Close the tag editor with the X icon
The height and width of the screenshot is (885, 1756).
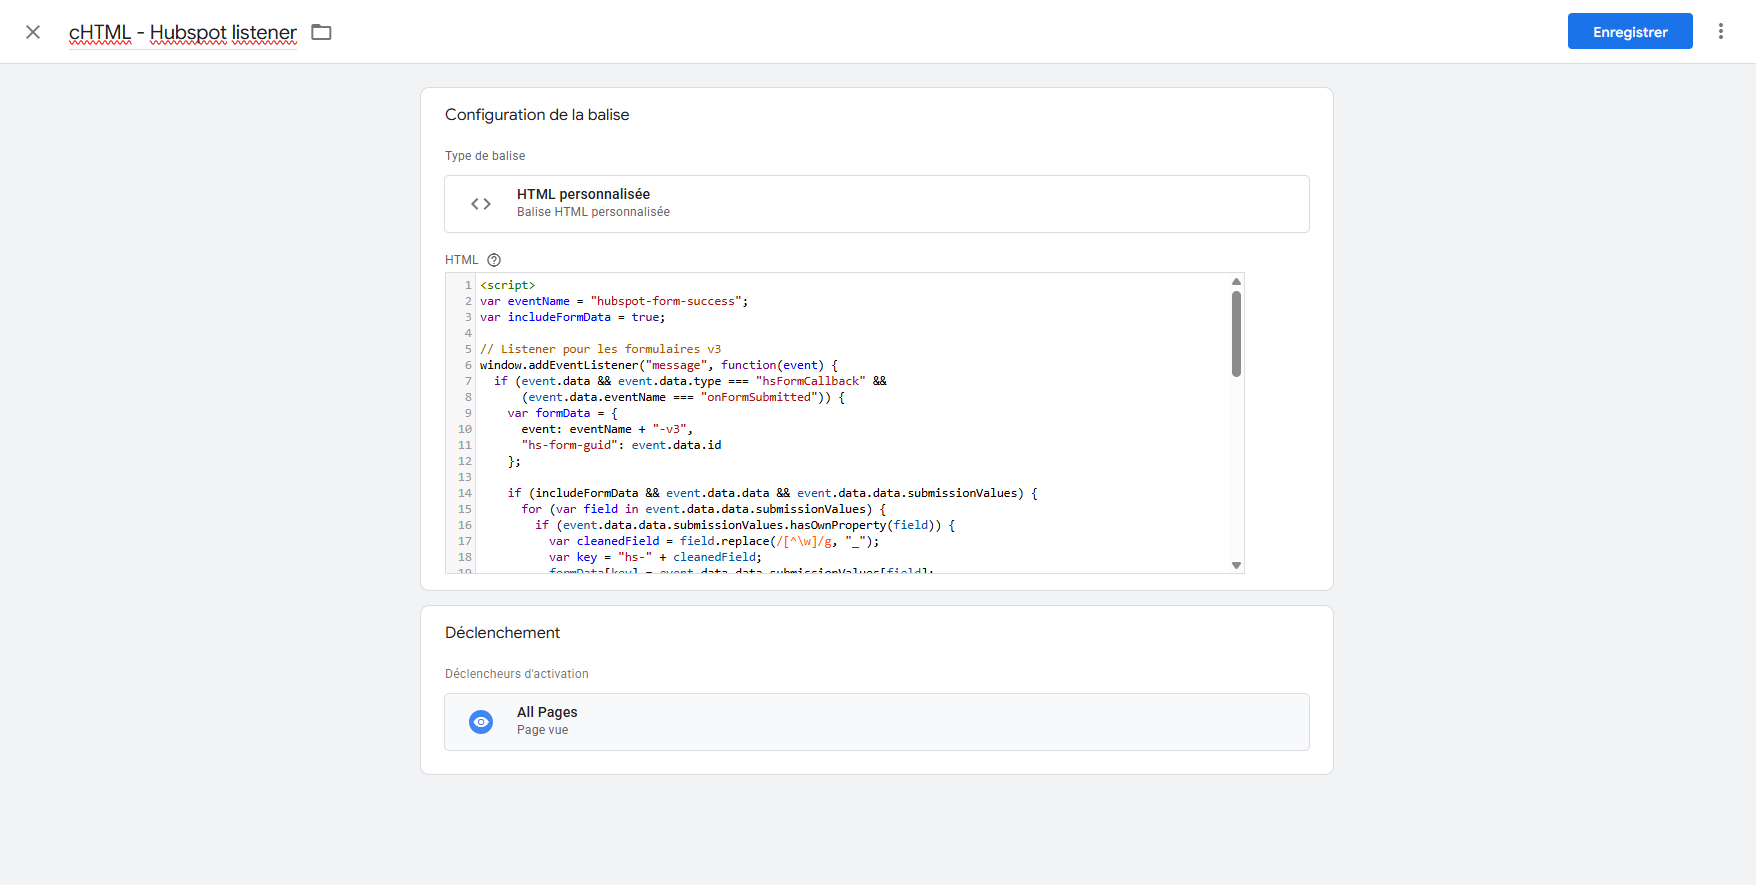[x=33, y=32]
